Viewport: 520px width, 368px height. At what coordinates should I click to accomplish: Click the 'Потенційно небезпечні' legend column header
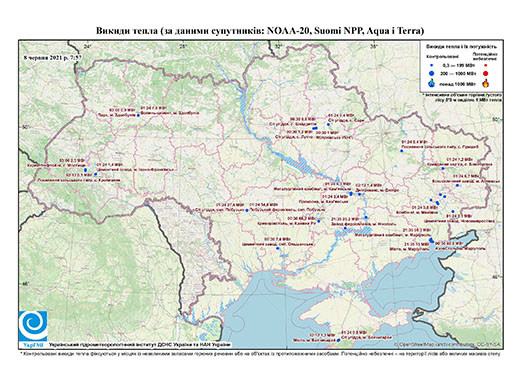(x=485, y=56)
